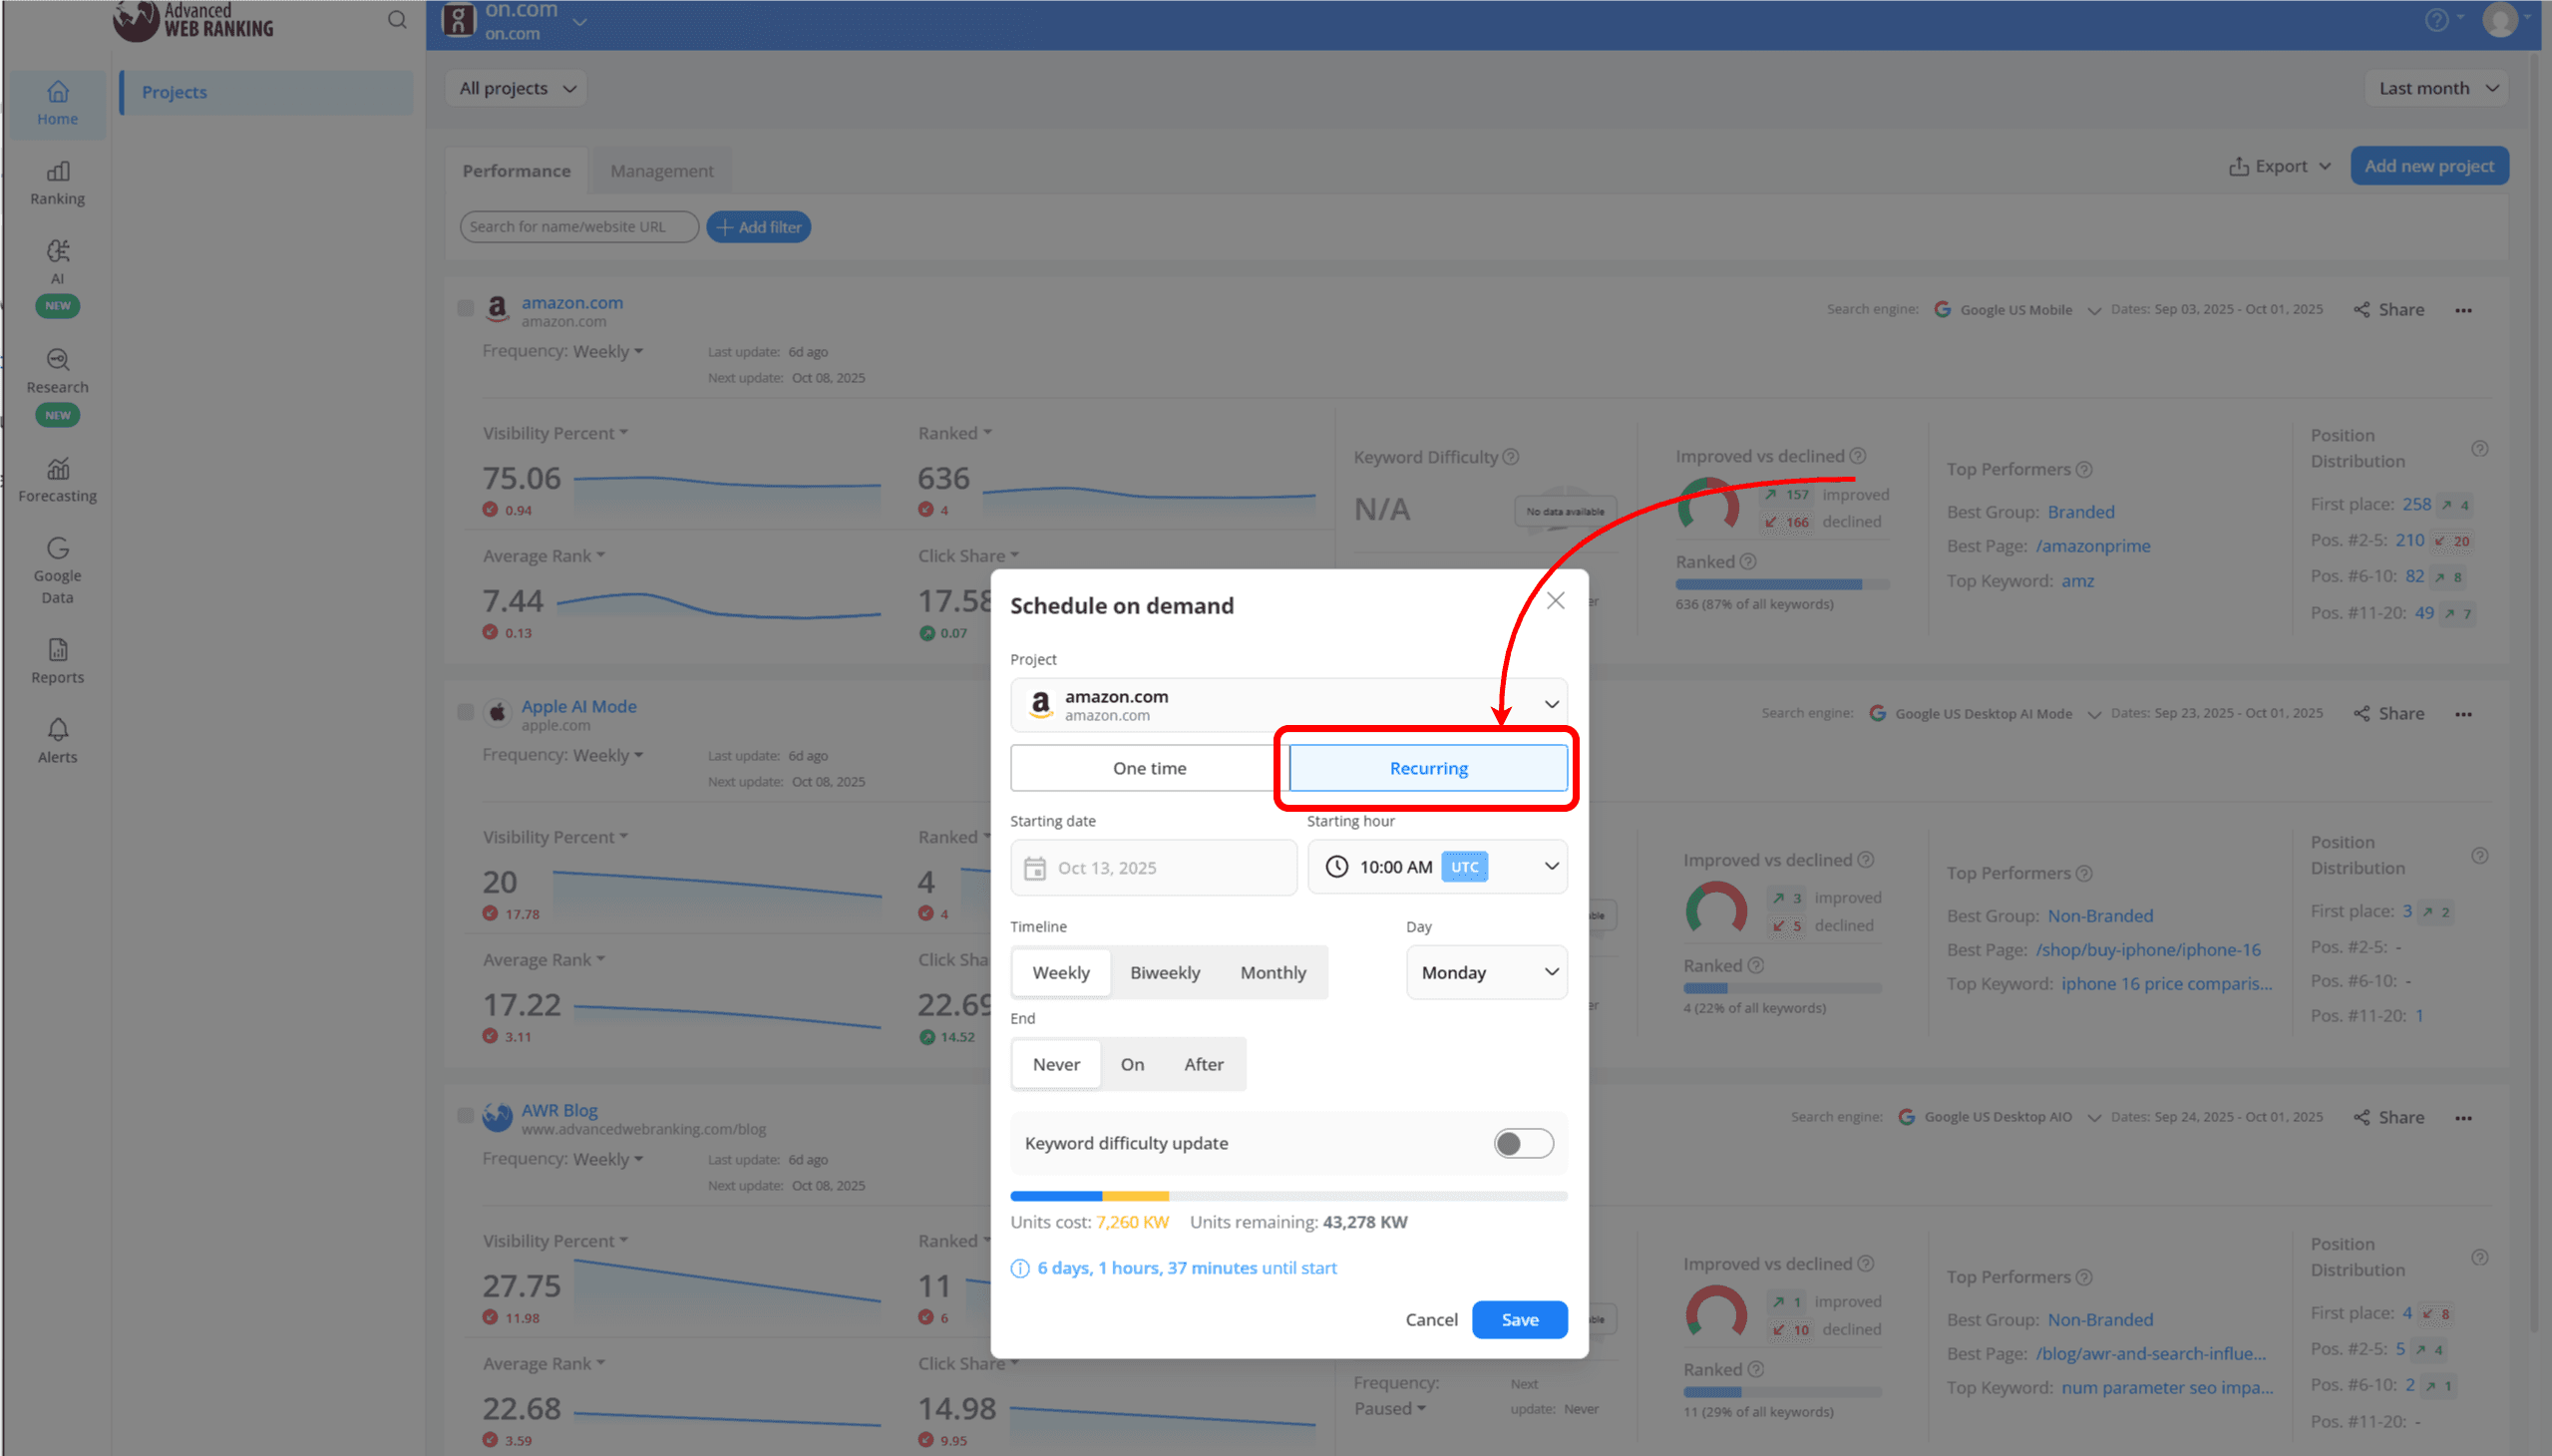This screenshot has height=1456, width=2552.
Task: Select Projects in the side panel
Action: coord(266,92)
